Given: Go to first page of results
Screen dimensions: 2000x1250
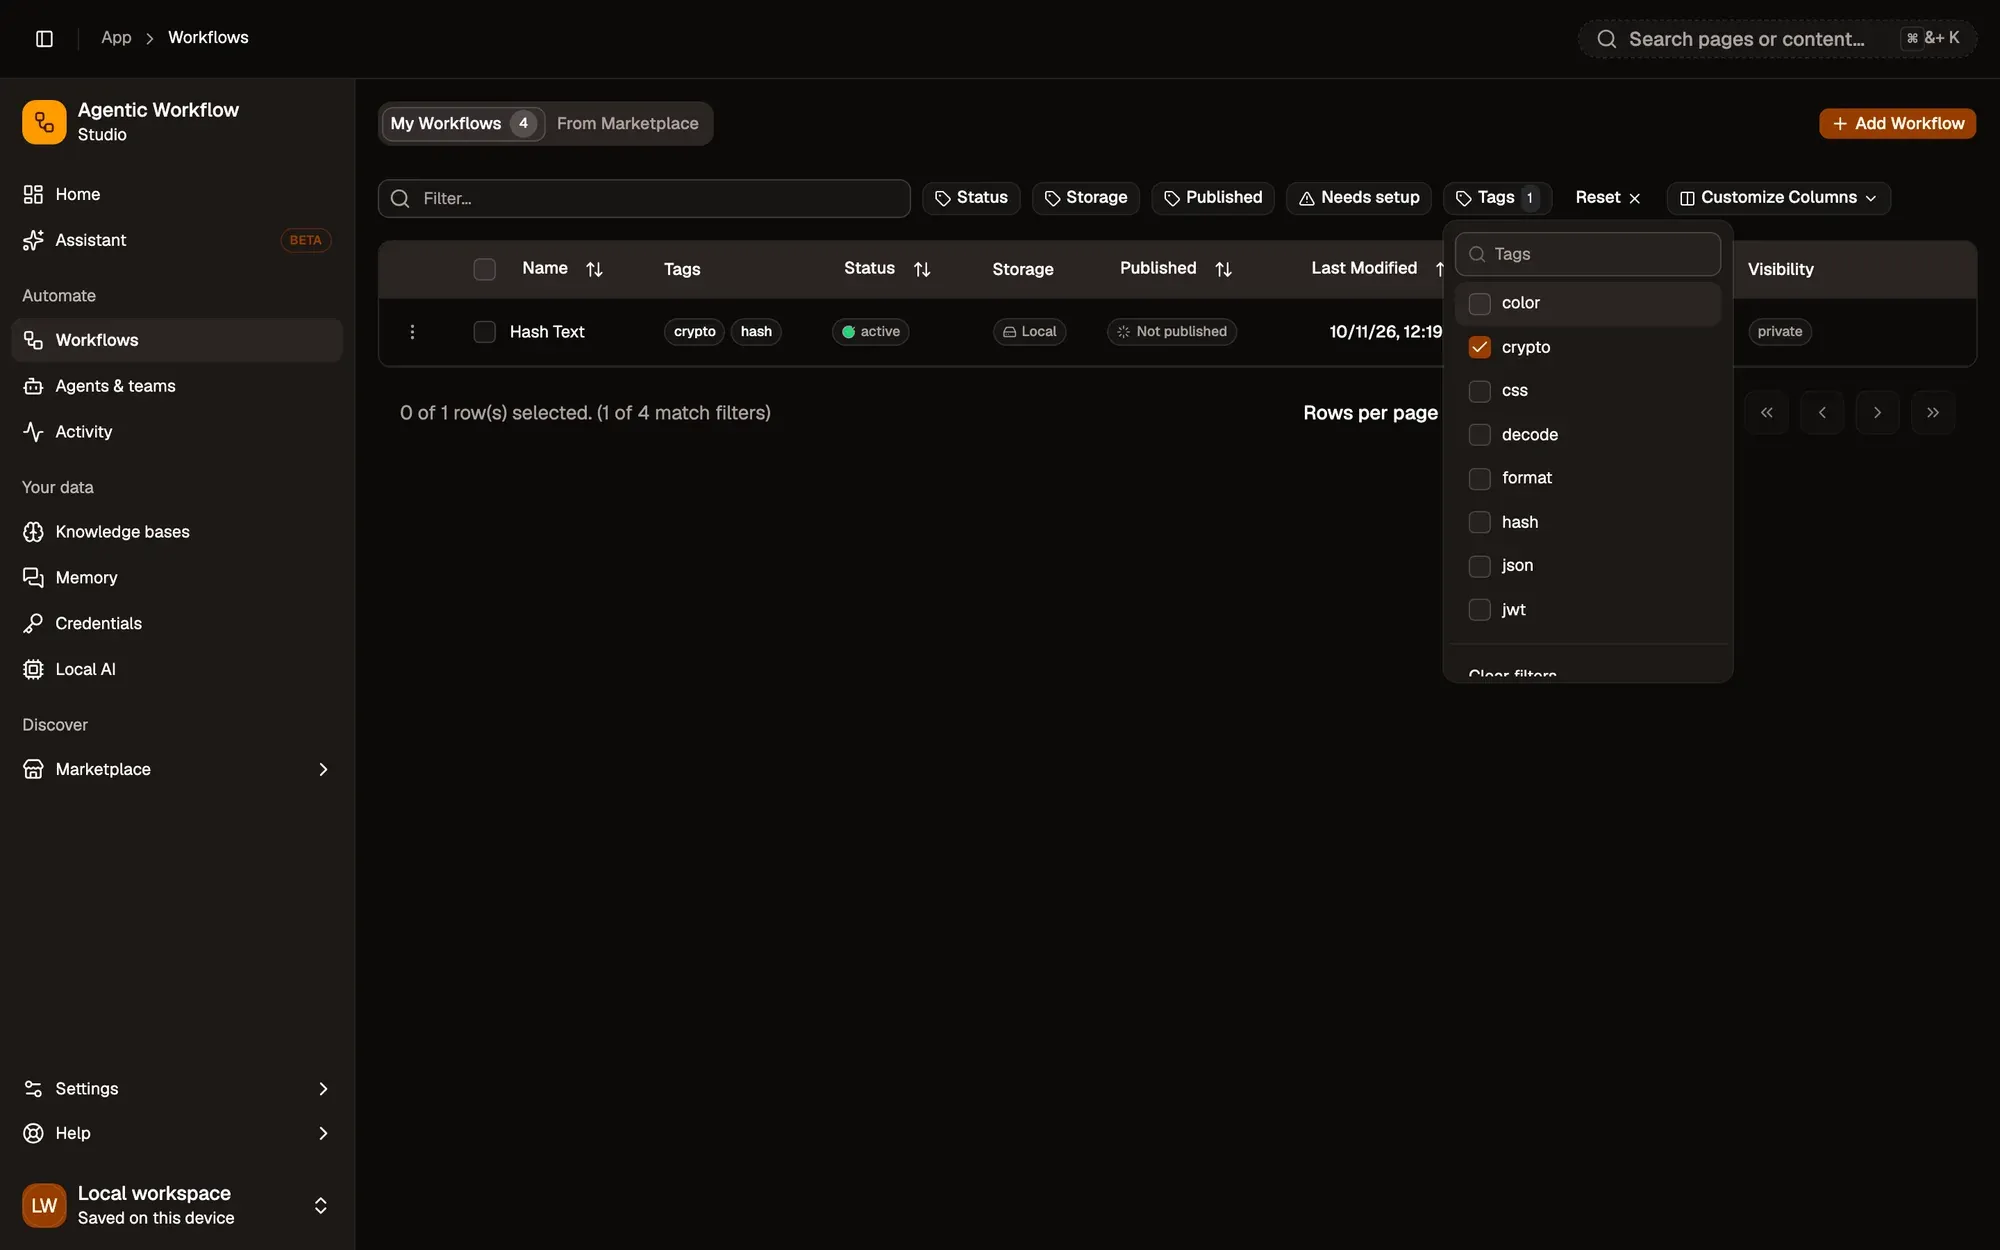Looking at the screenshot, I should [1767, 413].
